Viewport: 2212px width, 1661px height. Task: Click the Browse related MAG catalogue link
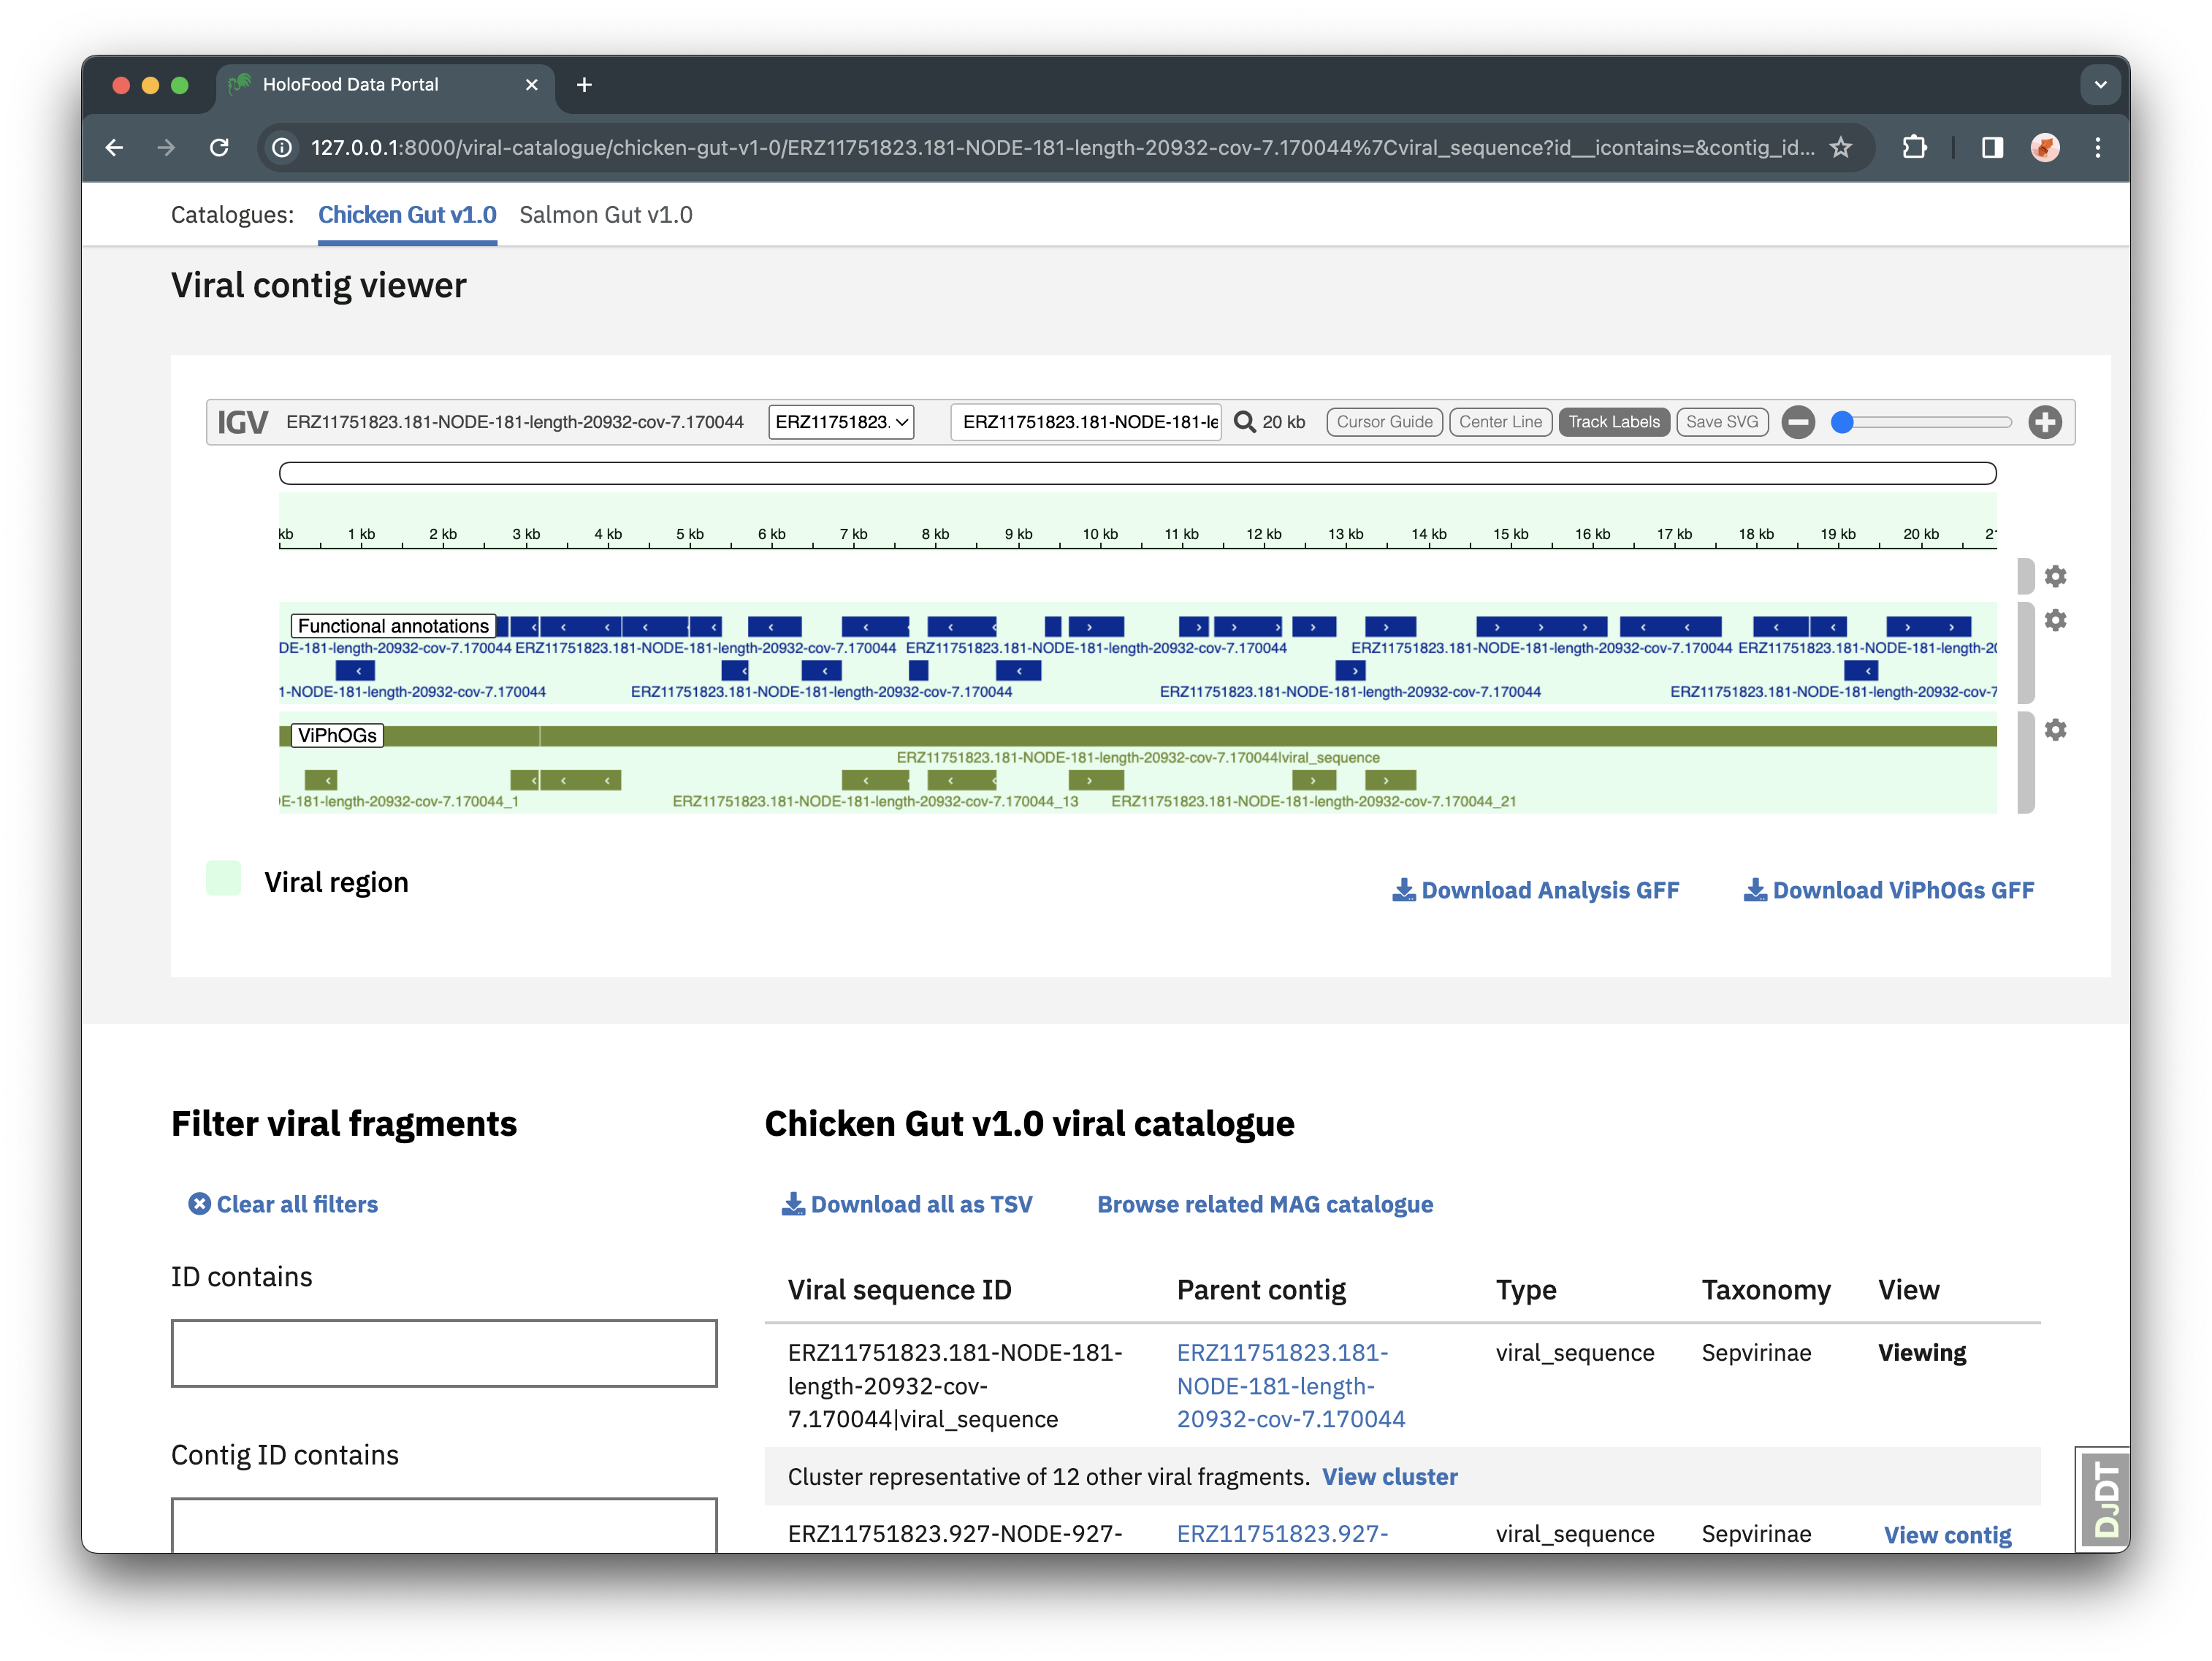tap(1265, 1204)
